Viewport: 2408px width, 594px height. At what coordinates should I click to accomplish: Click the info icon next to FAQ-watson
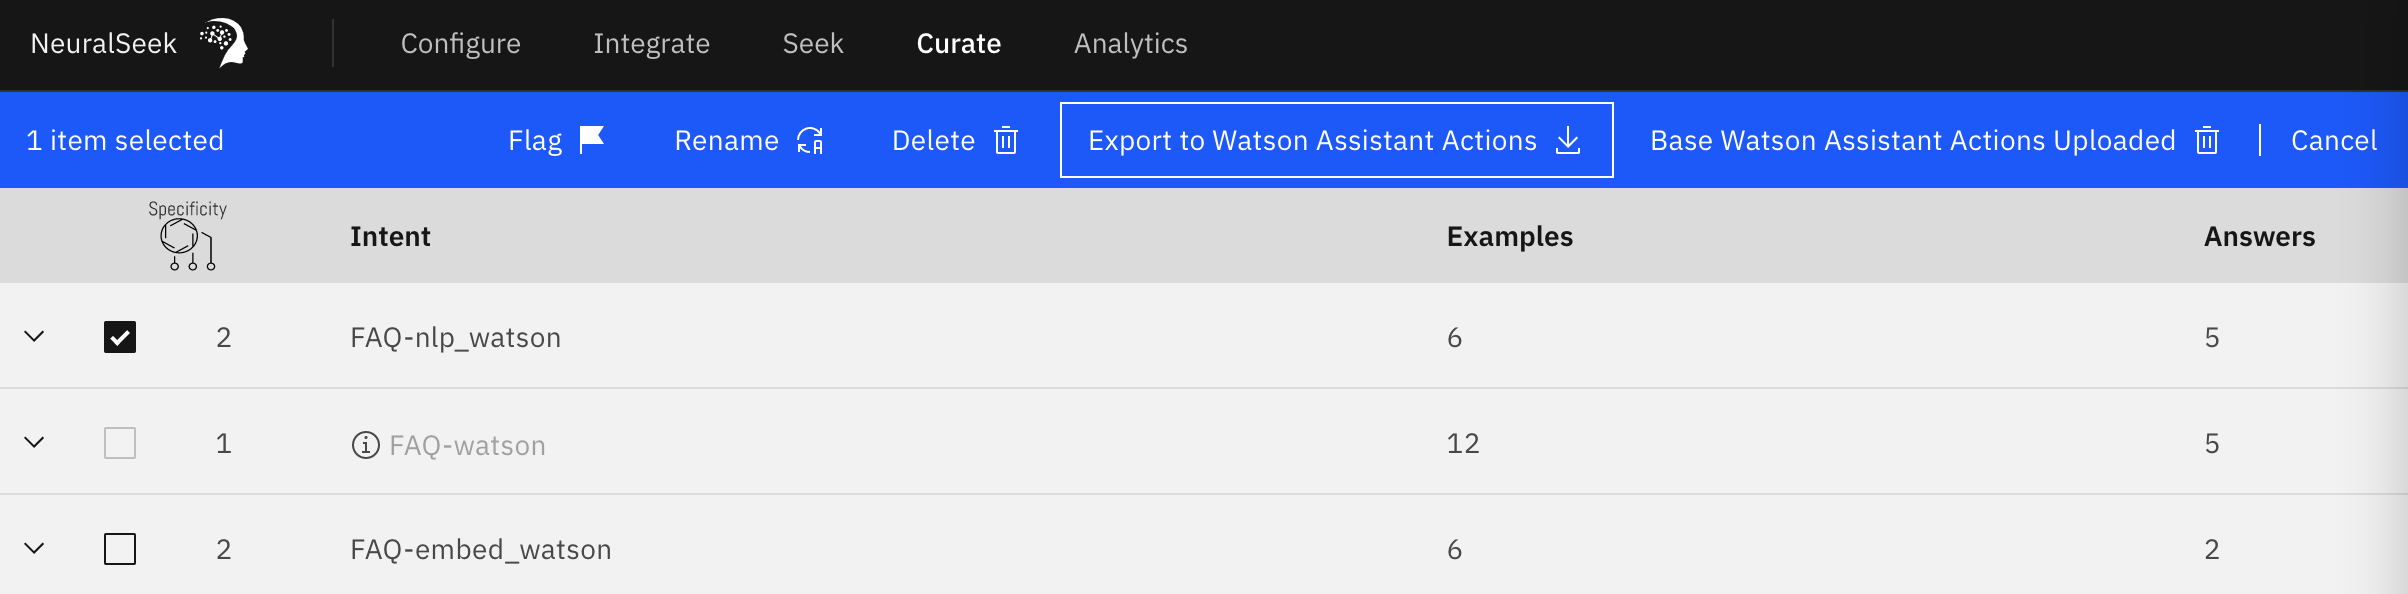tap(366, 444)
